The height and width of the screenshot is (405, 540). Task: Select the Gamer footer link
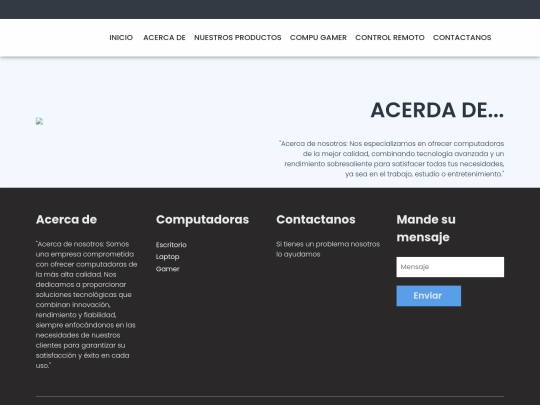click(167, 269)
